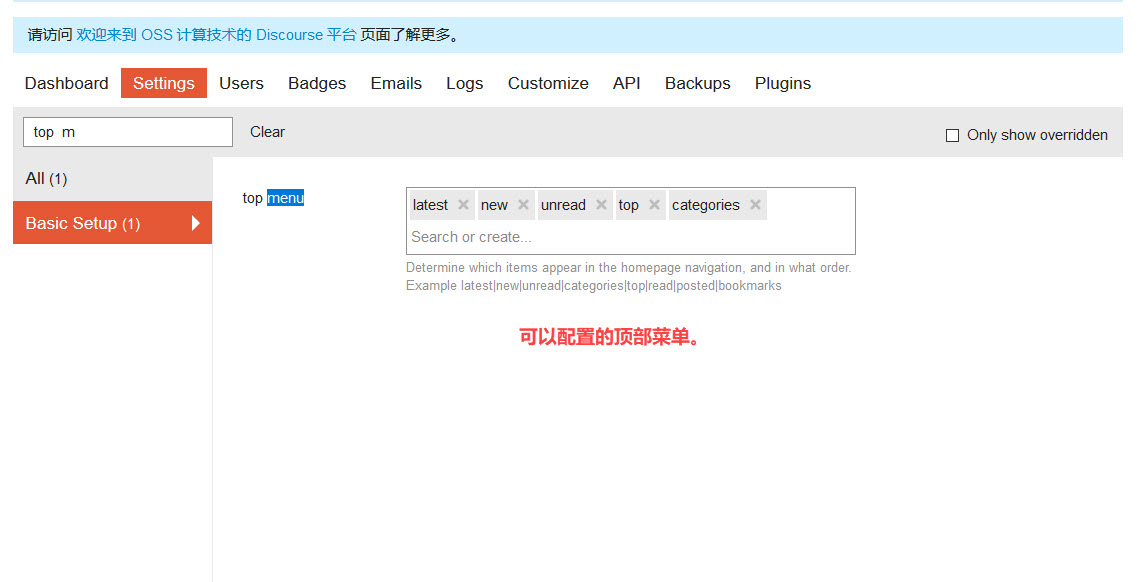Select the Basic Setup (1) category

(x=112, y=223)
